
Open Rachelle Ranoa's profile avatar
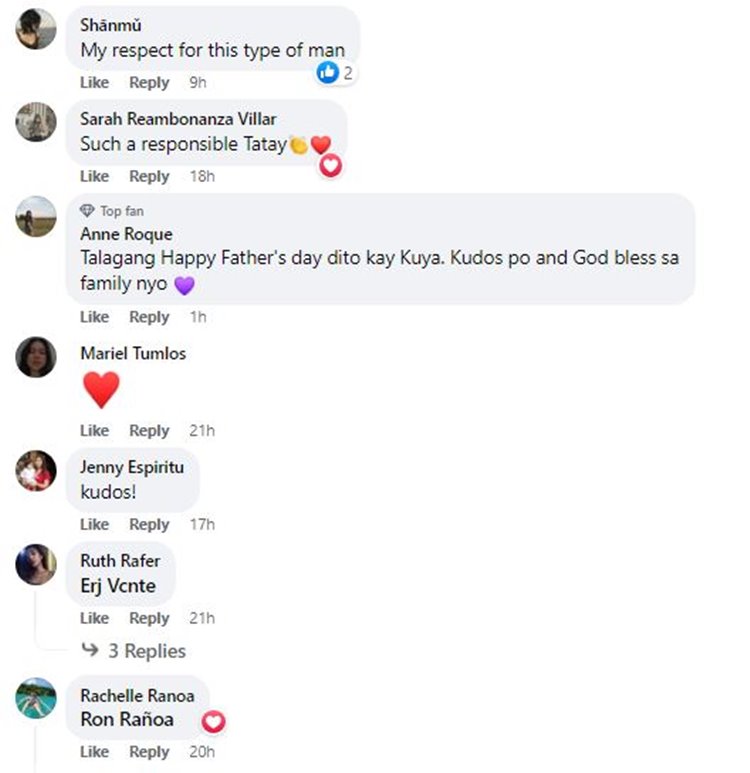[x=36, y=698]
